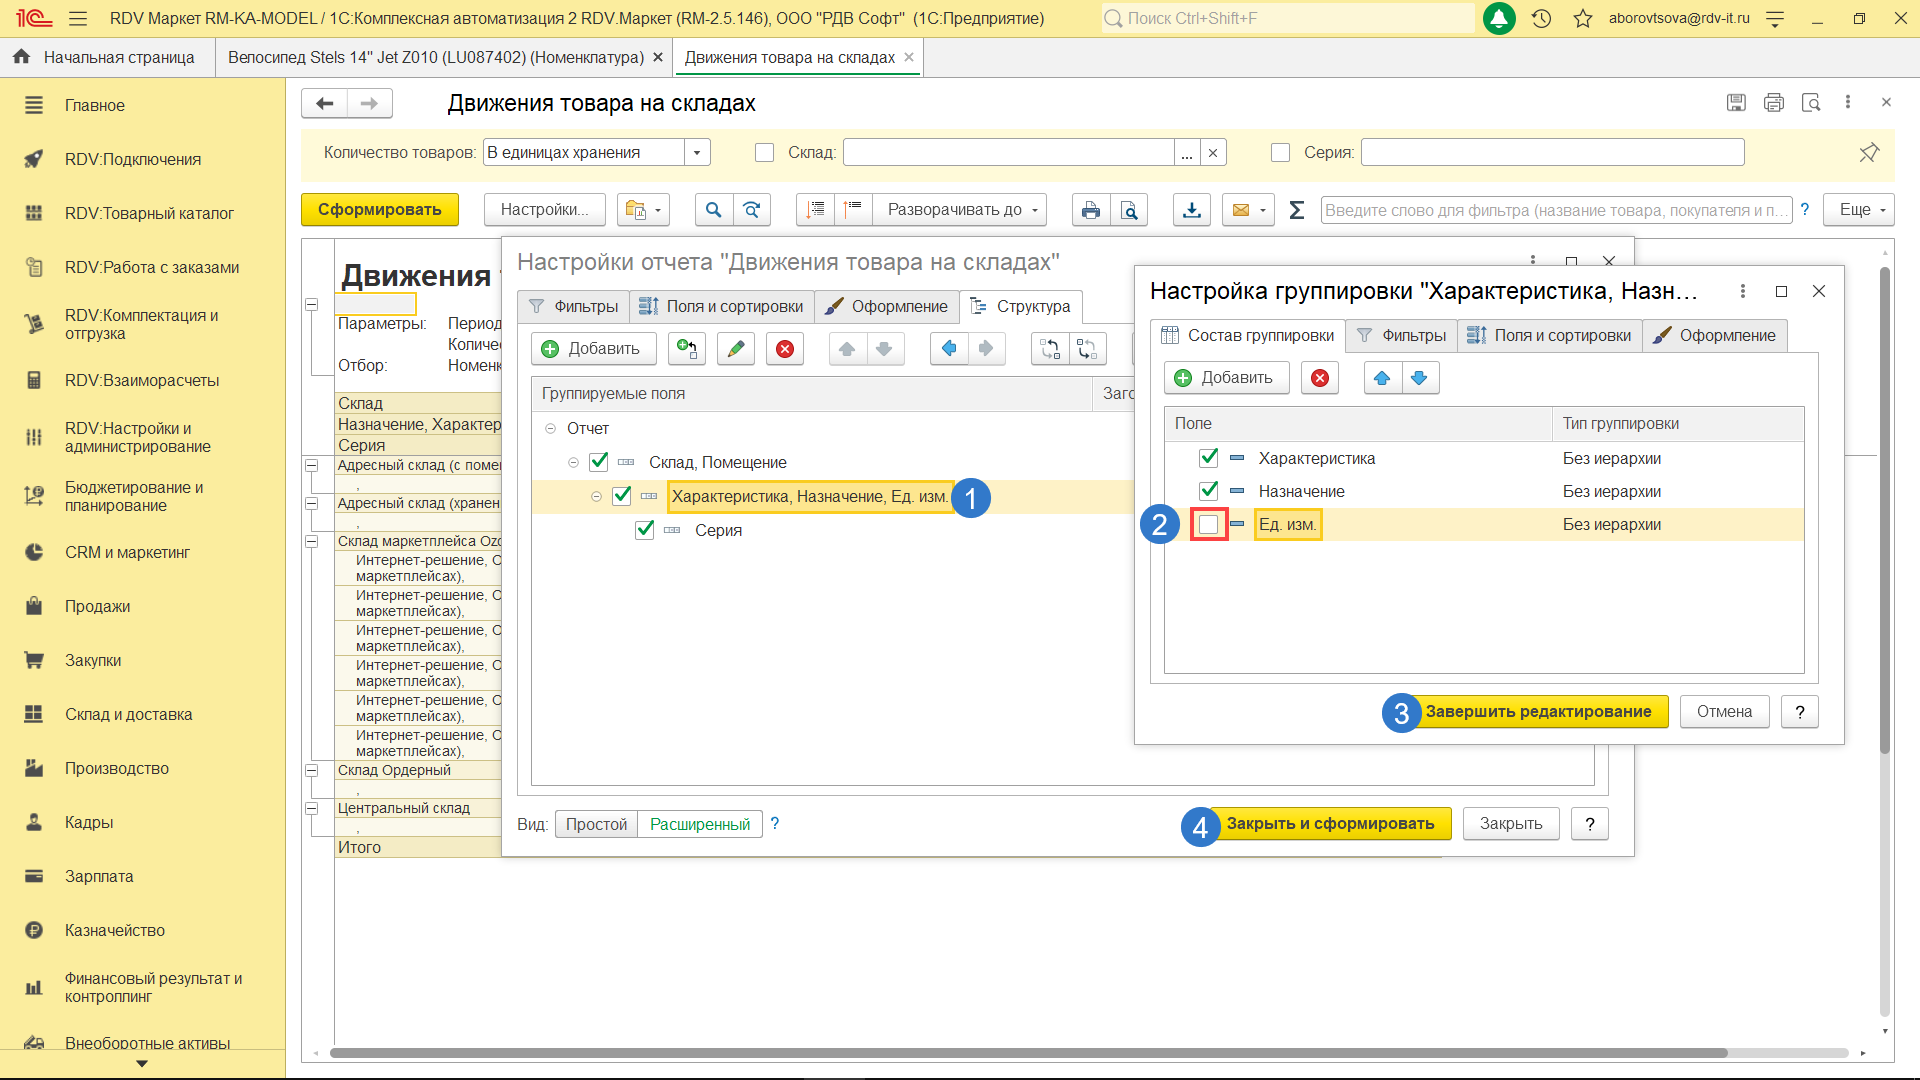Click Завершить редактирование button

[1538, 712]
